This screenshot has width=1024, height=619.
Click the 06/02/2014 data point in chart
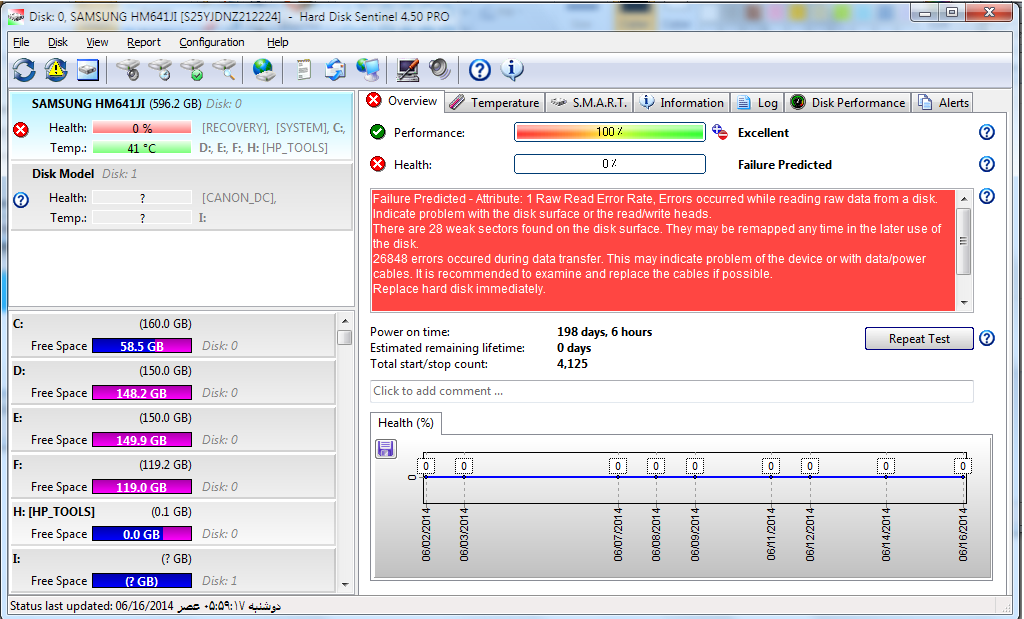426,477
